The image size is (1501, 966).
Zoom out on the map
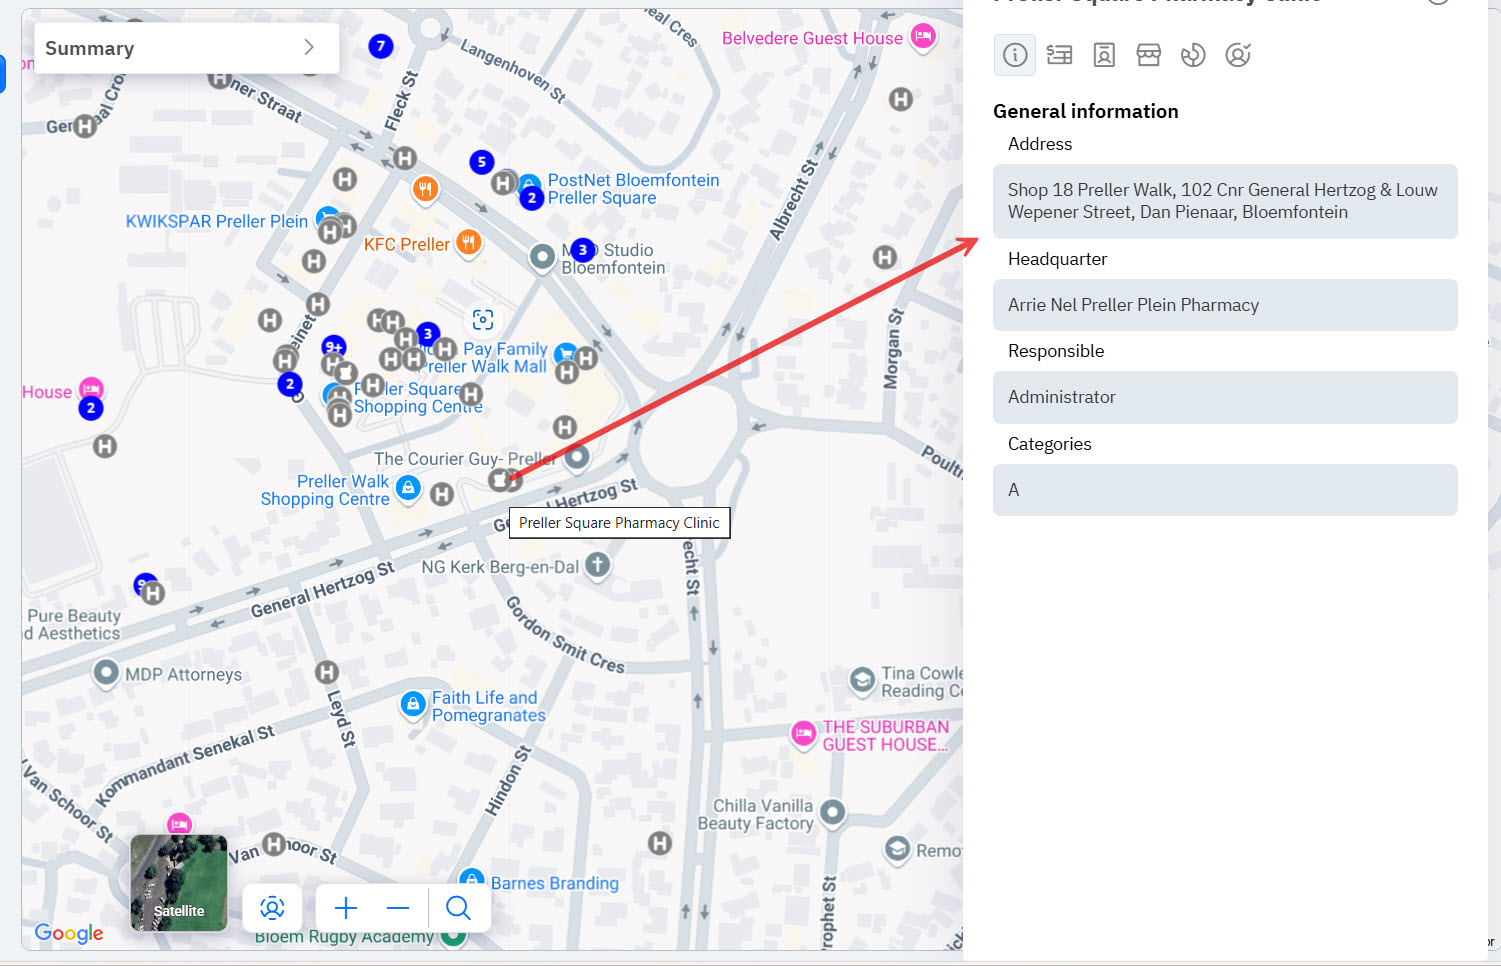pos(398,908)
